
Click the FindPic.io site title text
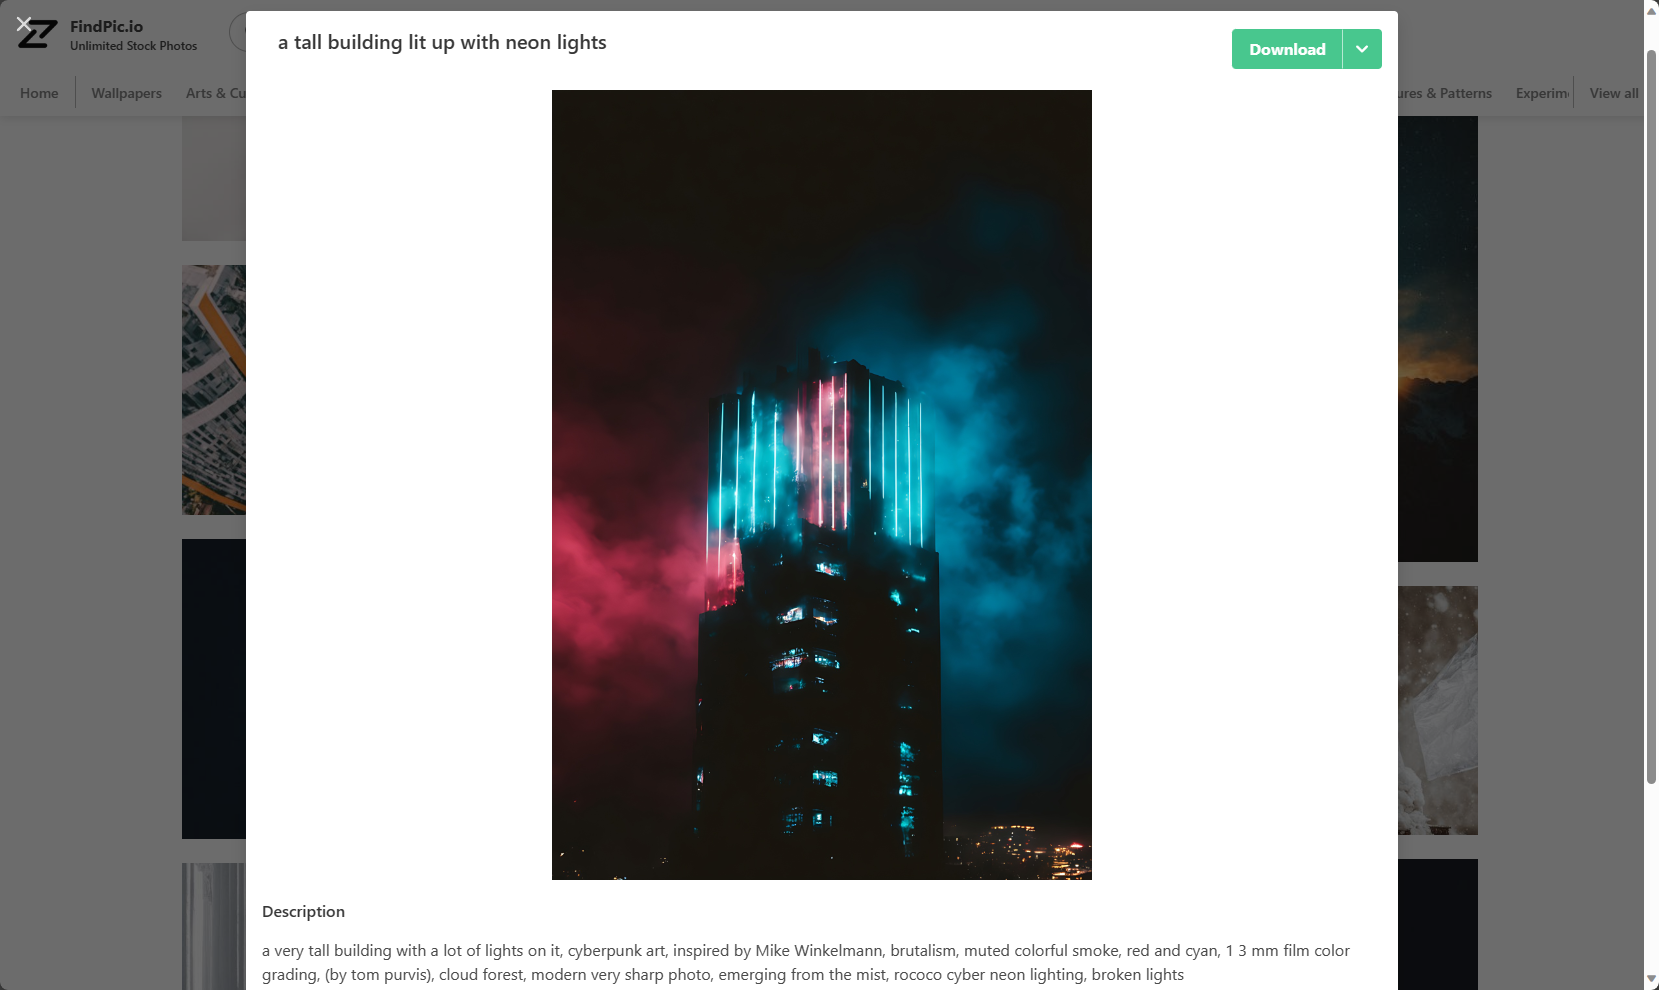106,27
